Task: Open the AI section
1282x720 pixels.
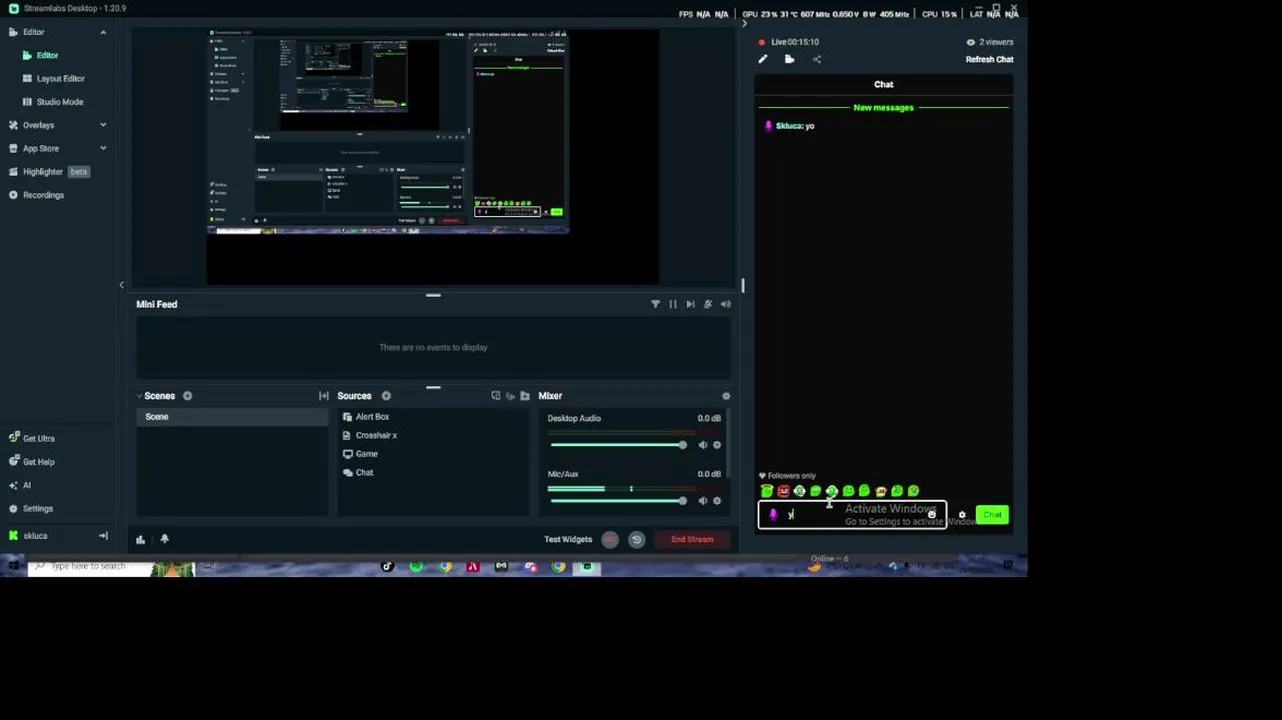Action: click(x=20, y=485)
